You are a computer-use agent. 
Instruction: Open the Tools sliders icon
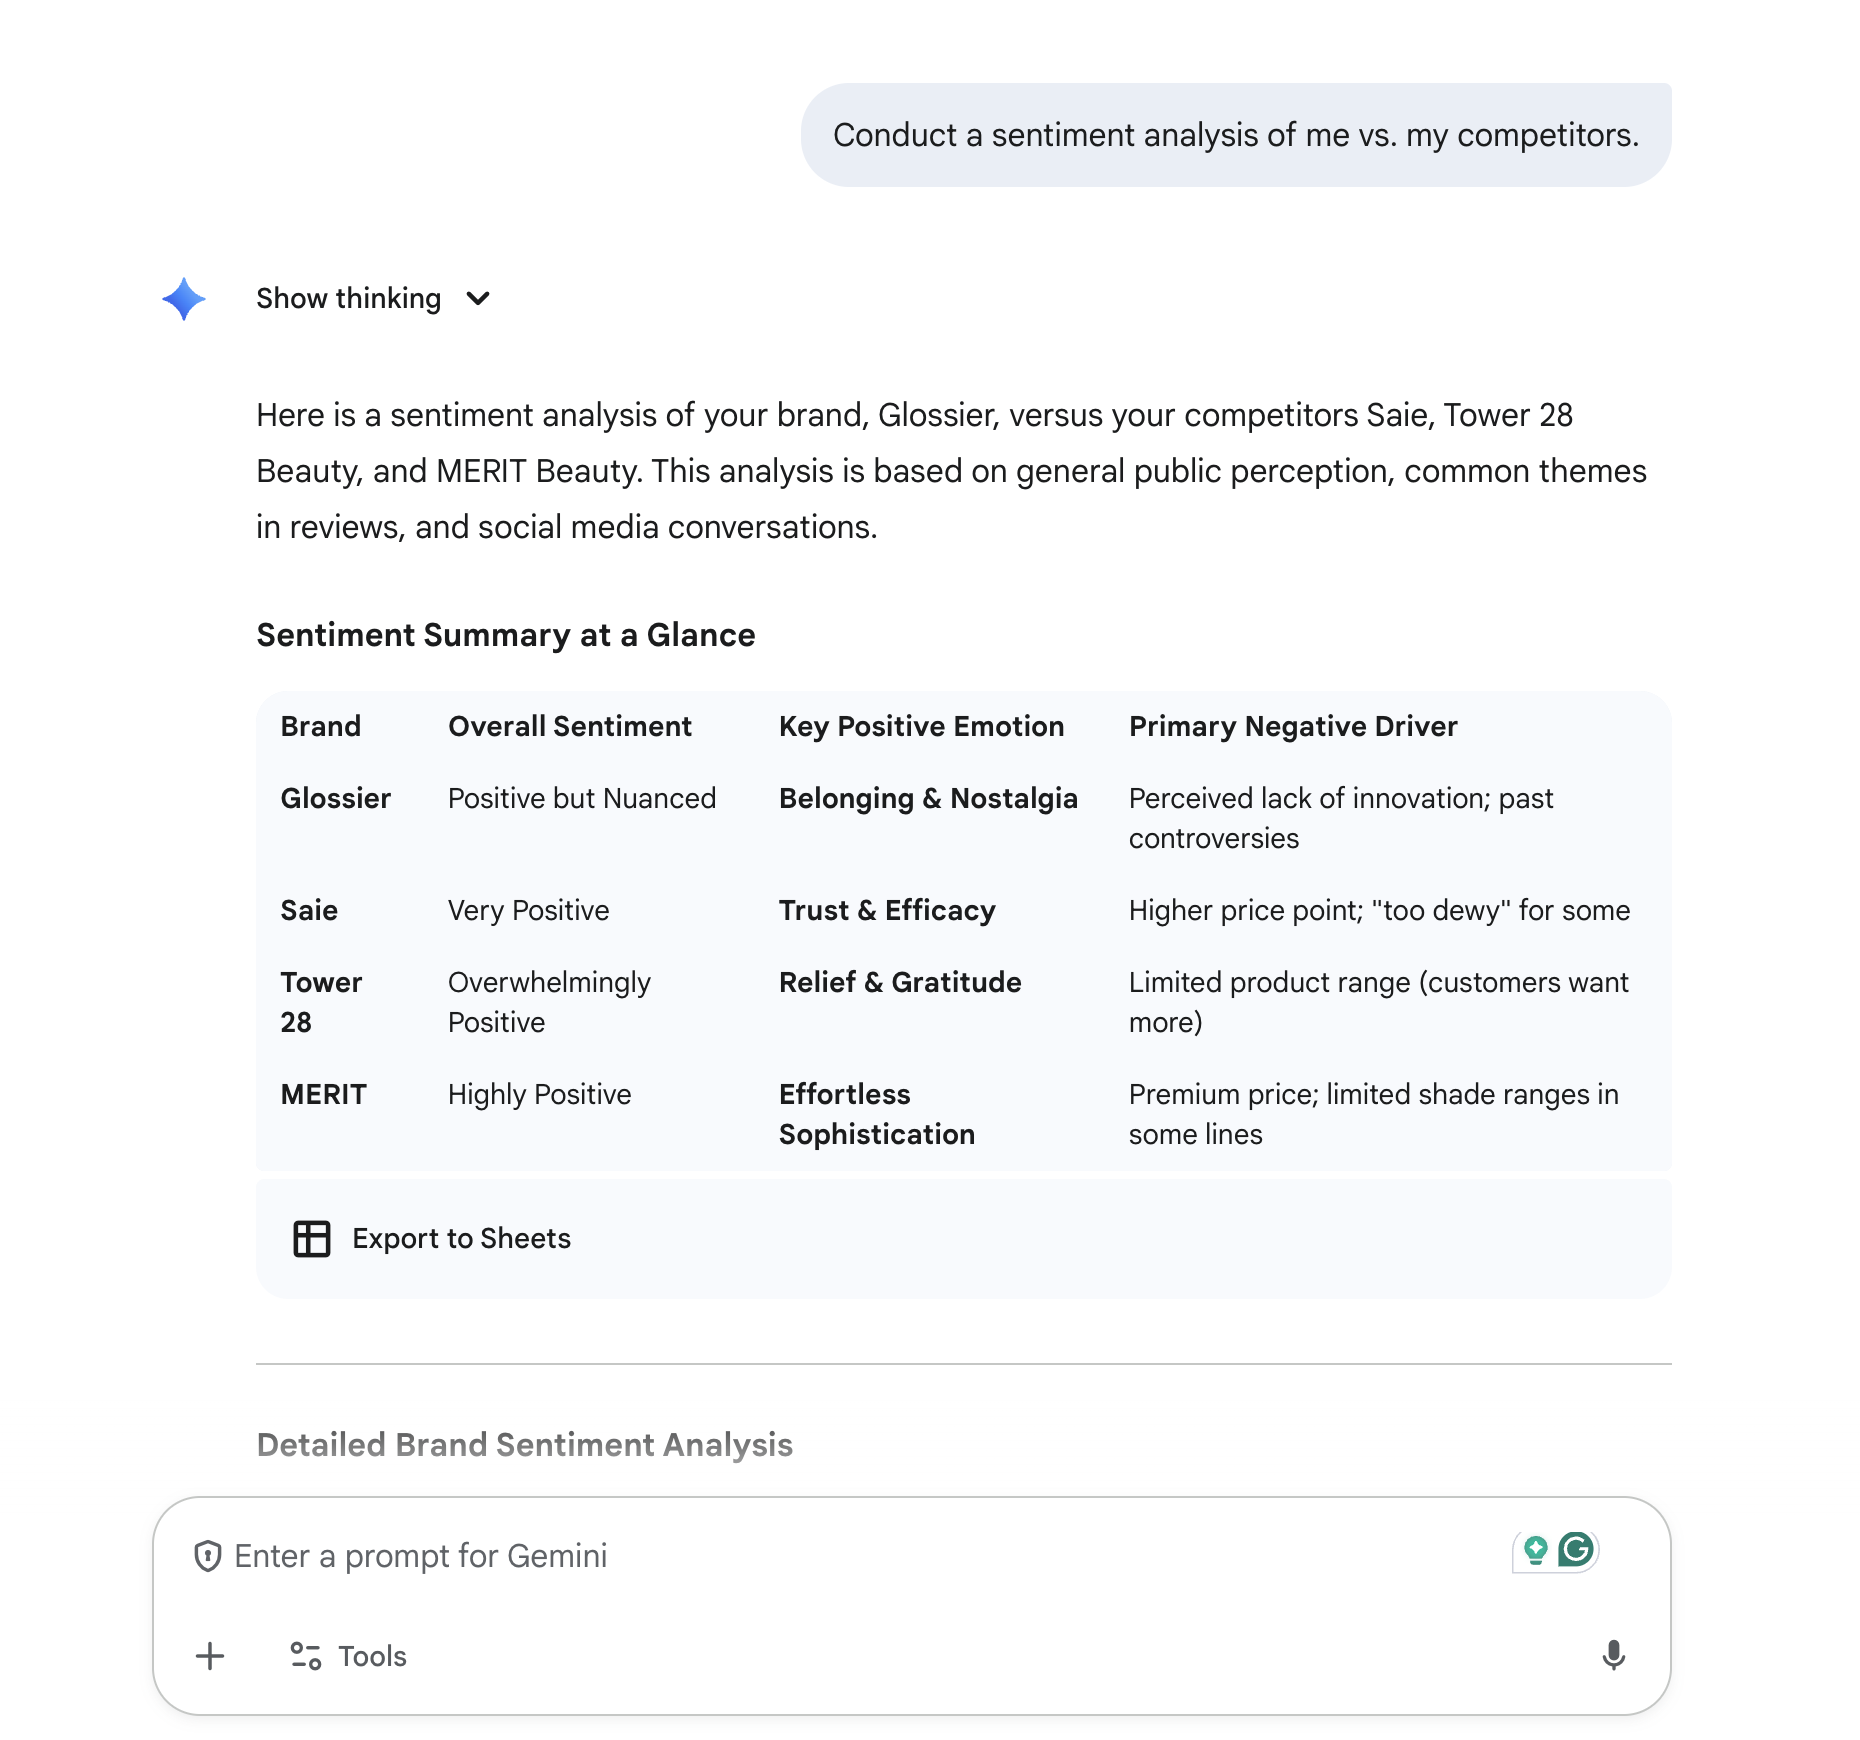[x=306, y=1656]
